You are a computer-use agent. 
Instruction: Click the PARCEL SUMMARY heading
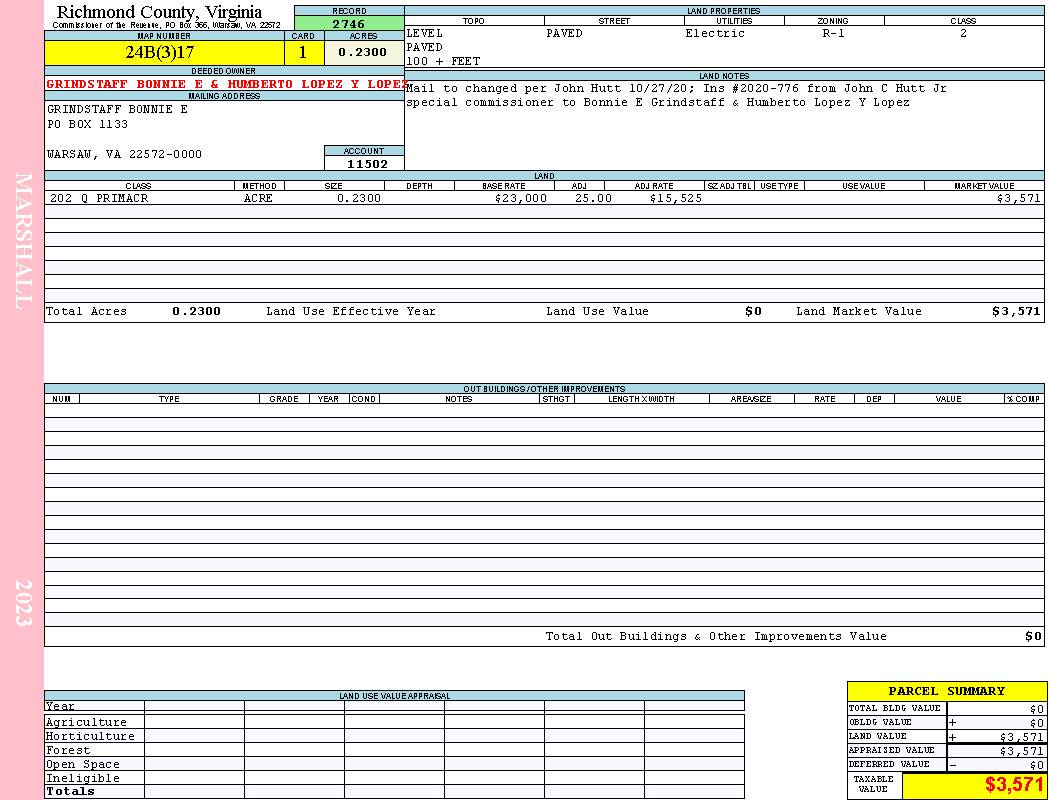[946, 691]
